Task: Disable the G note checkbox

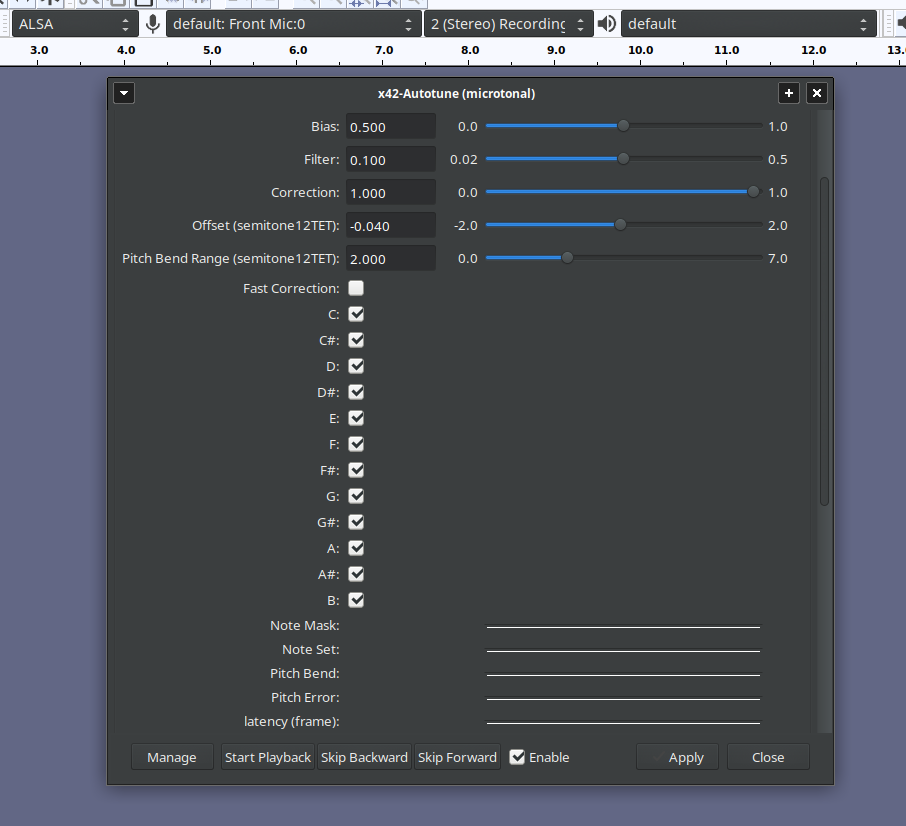Action: [x=356, y=496]
